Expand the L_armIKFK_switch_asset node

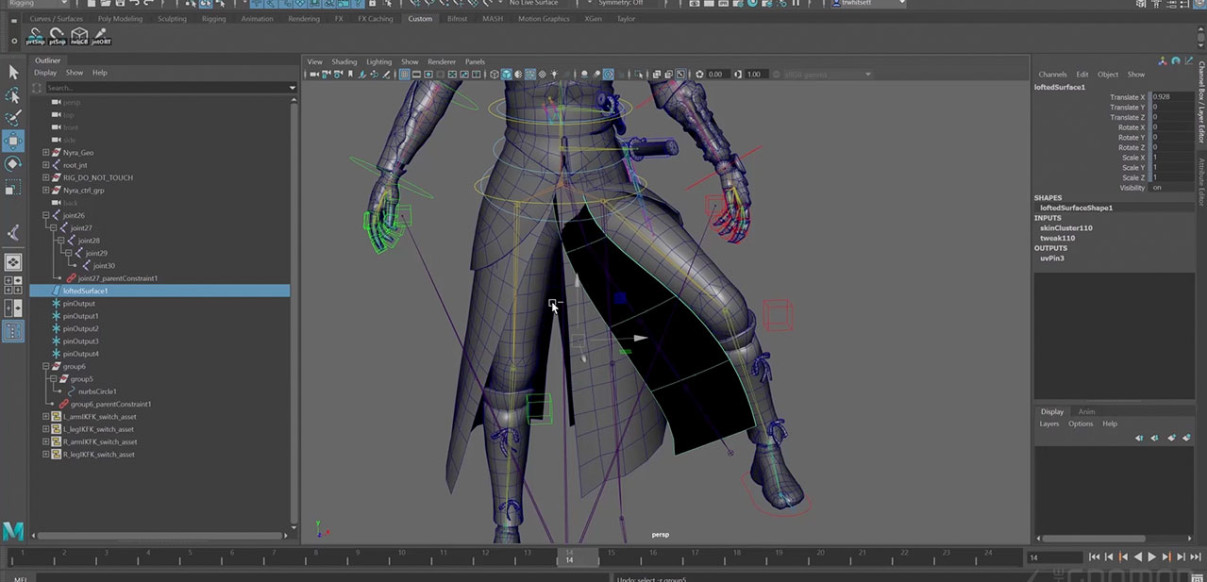(46, 417)
